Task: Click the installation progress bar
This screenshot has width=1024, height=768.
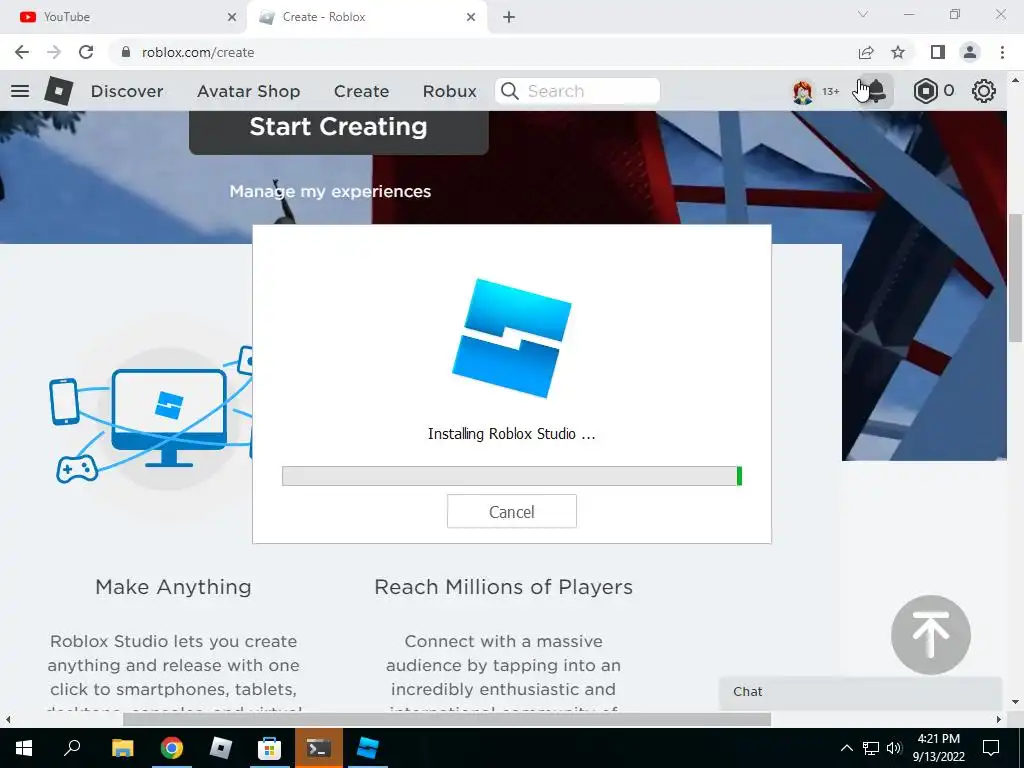Action: pos(512,476)
